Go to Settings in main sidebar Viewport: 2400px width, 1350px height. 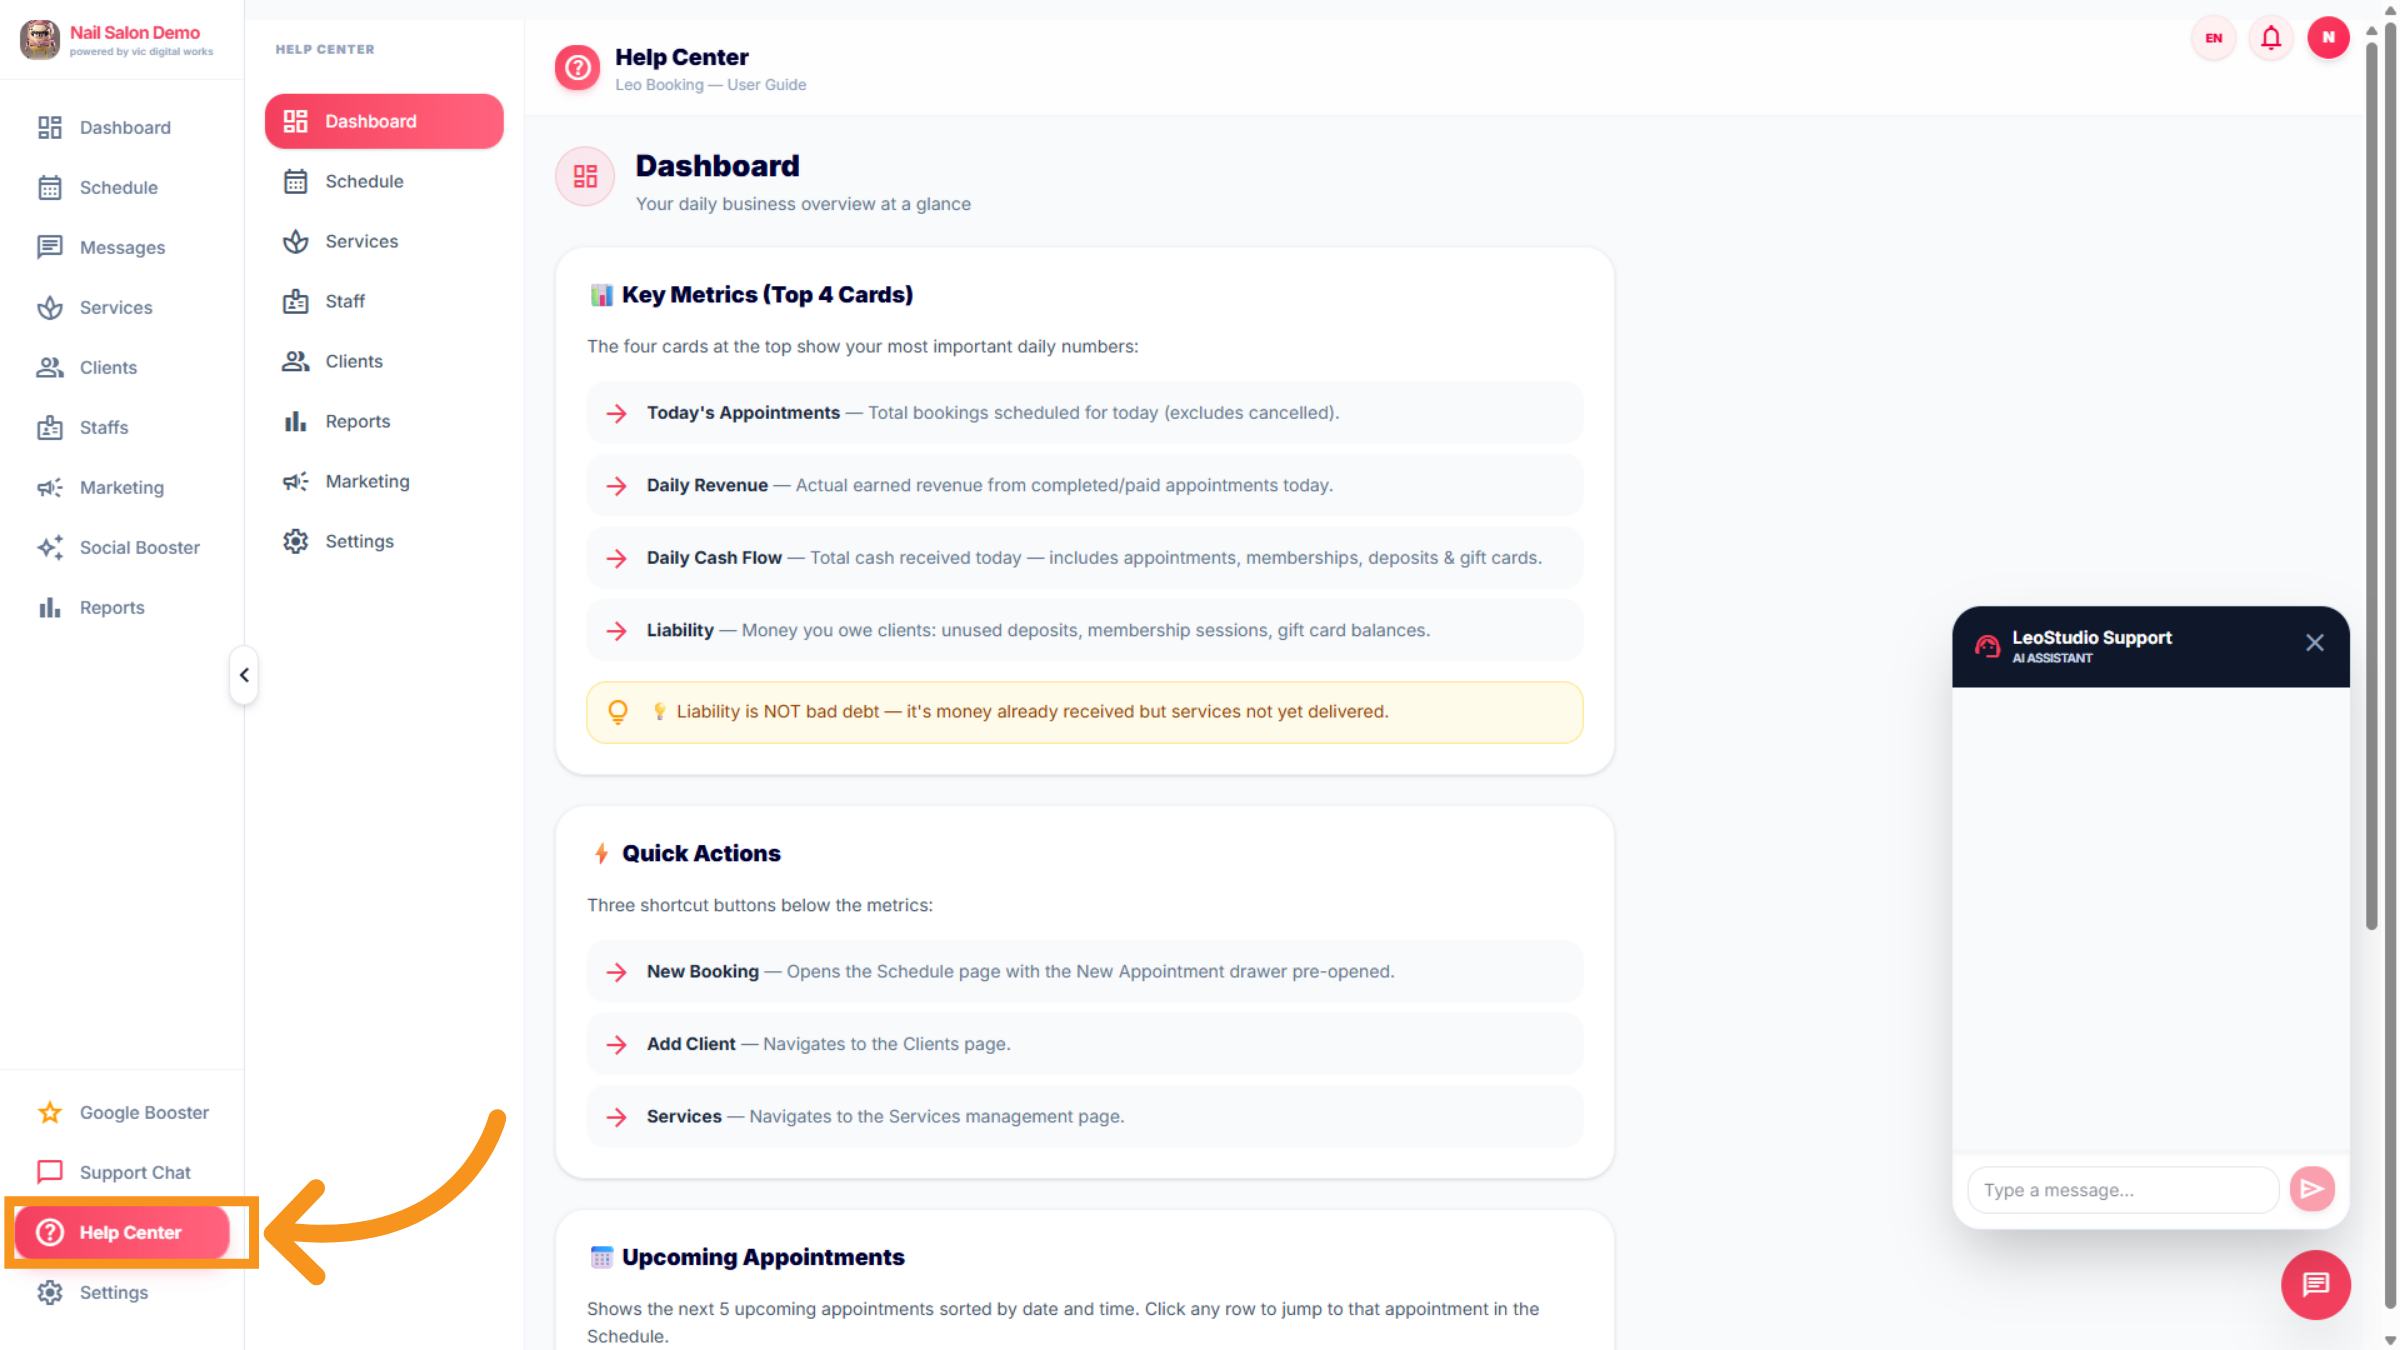coord(113,1292)
